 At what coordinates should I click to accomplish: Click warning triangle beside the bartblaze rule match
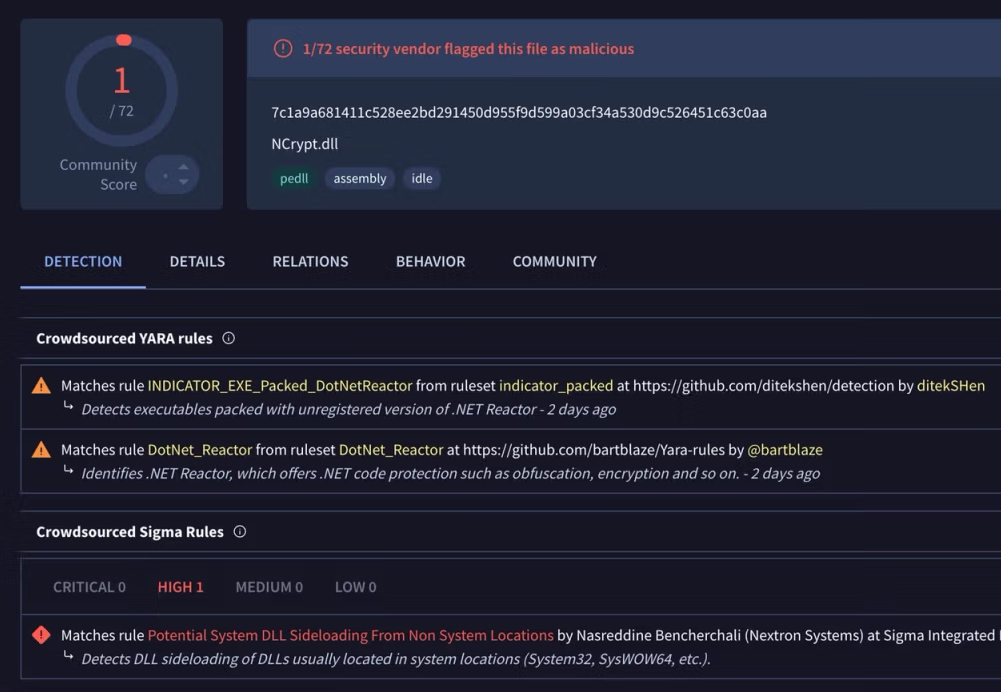click(x=41, y=450)
